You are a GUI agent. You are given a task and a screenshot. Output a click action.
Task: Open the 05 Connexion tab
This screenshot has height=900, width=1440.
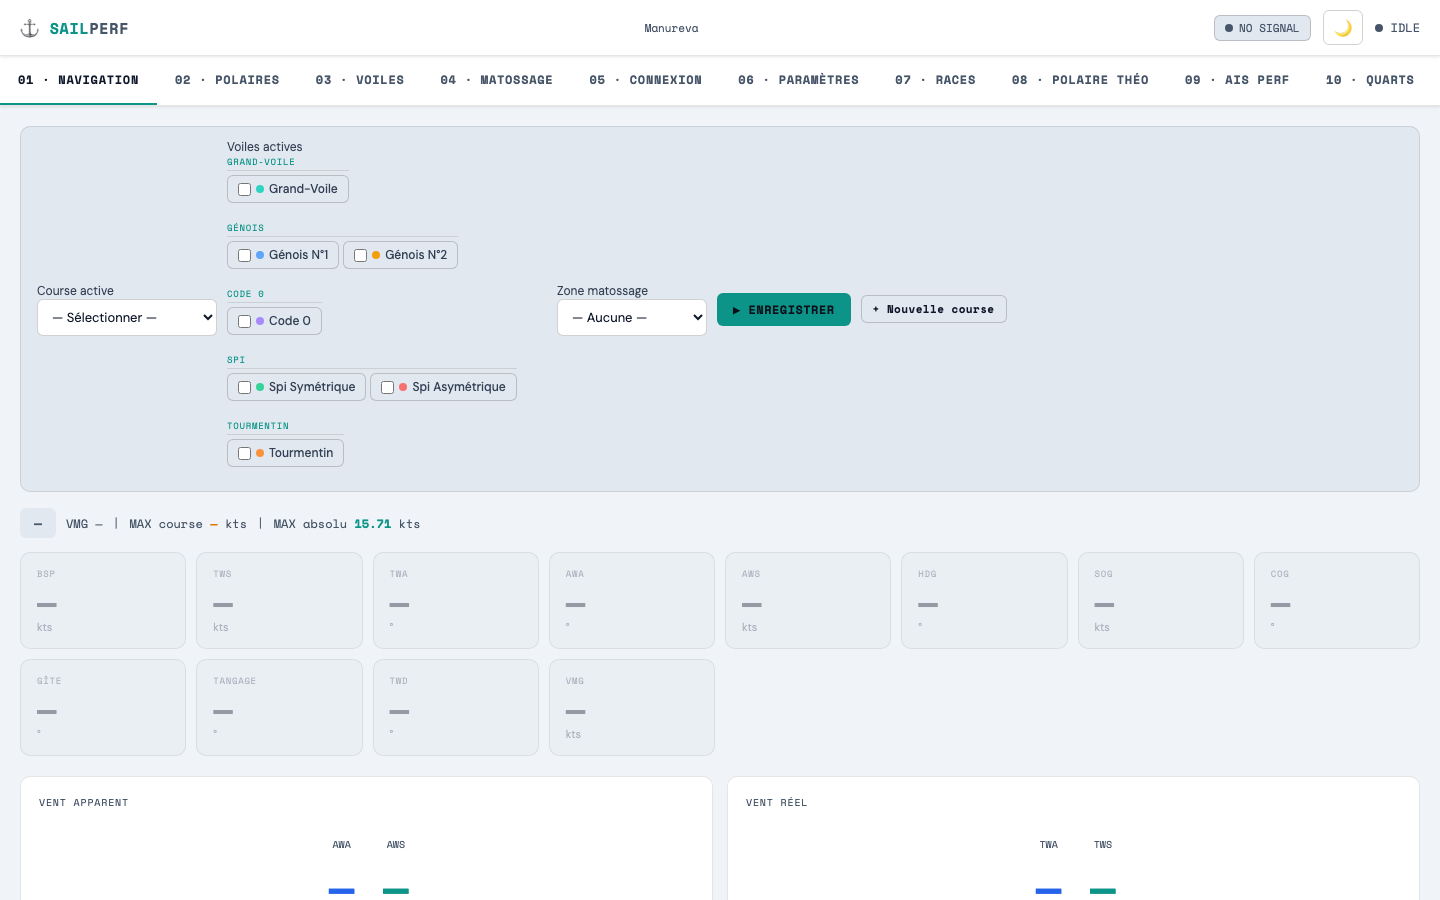[x=646, y=80]
